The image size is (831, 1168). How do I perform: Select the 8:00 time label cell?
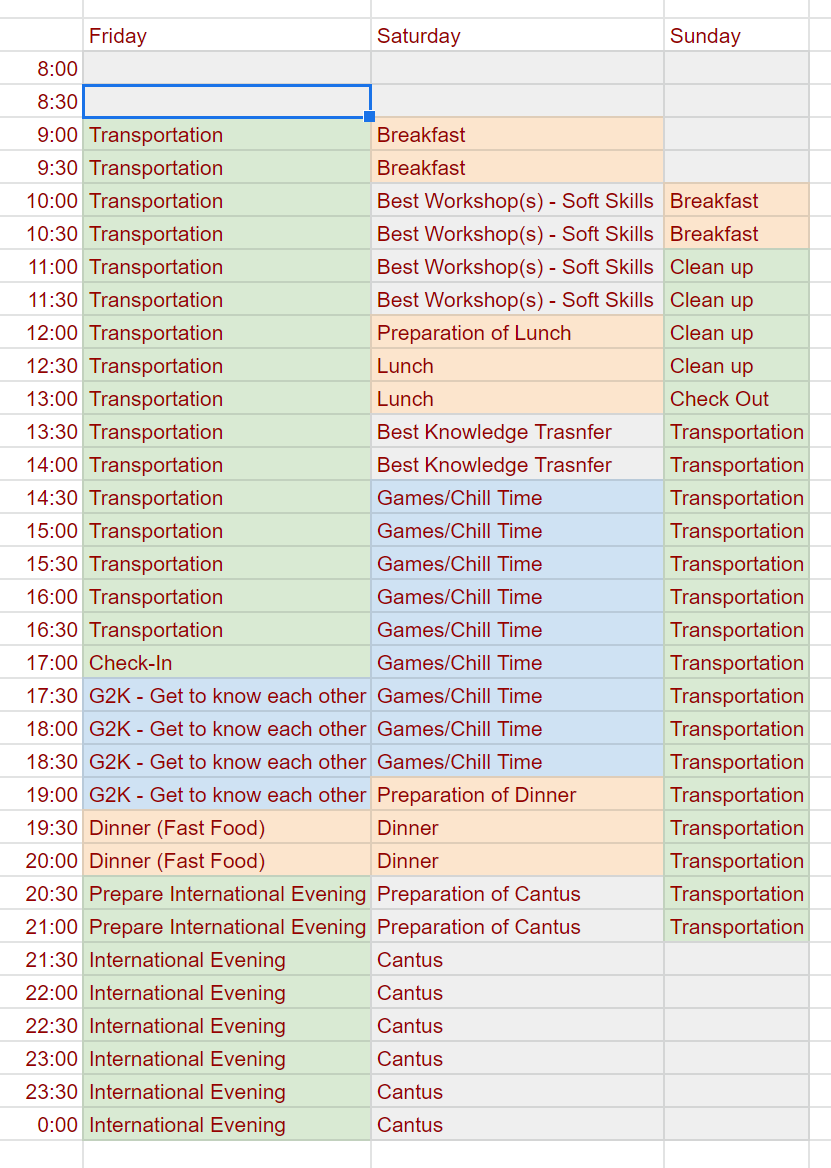[42, 69]
